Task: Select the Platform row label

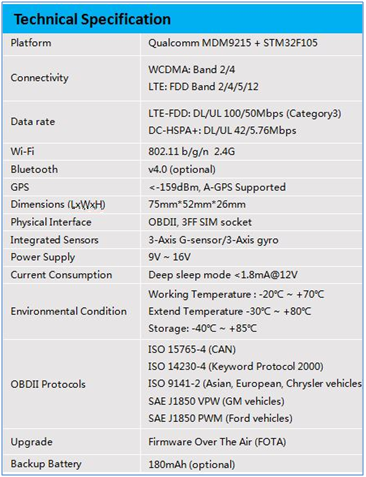Action: tap(31, 43)
